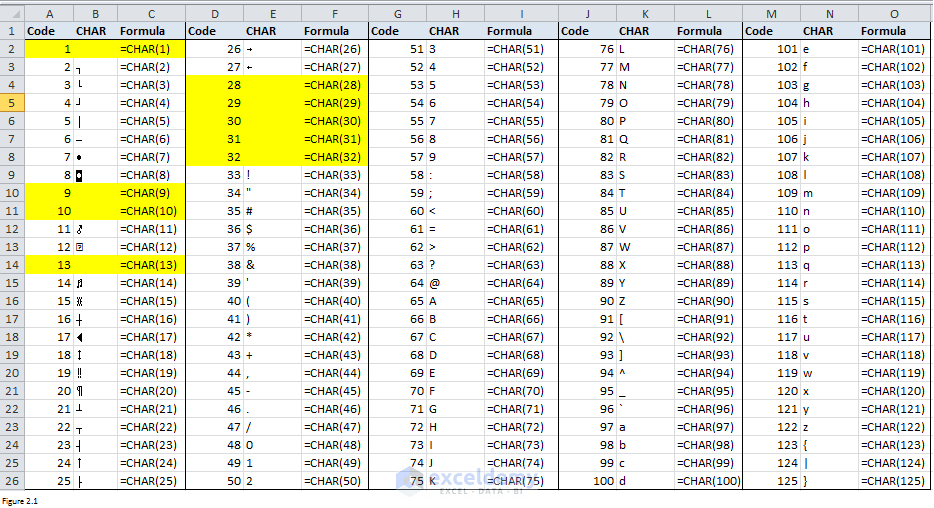This screenshot has height=508, width=934.
Task: Click the yellow cell with code 28
Action: point(214,85)
